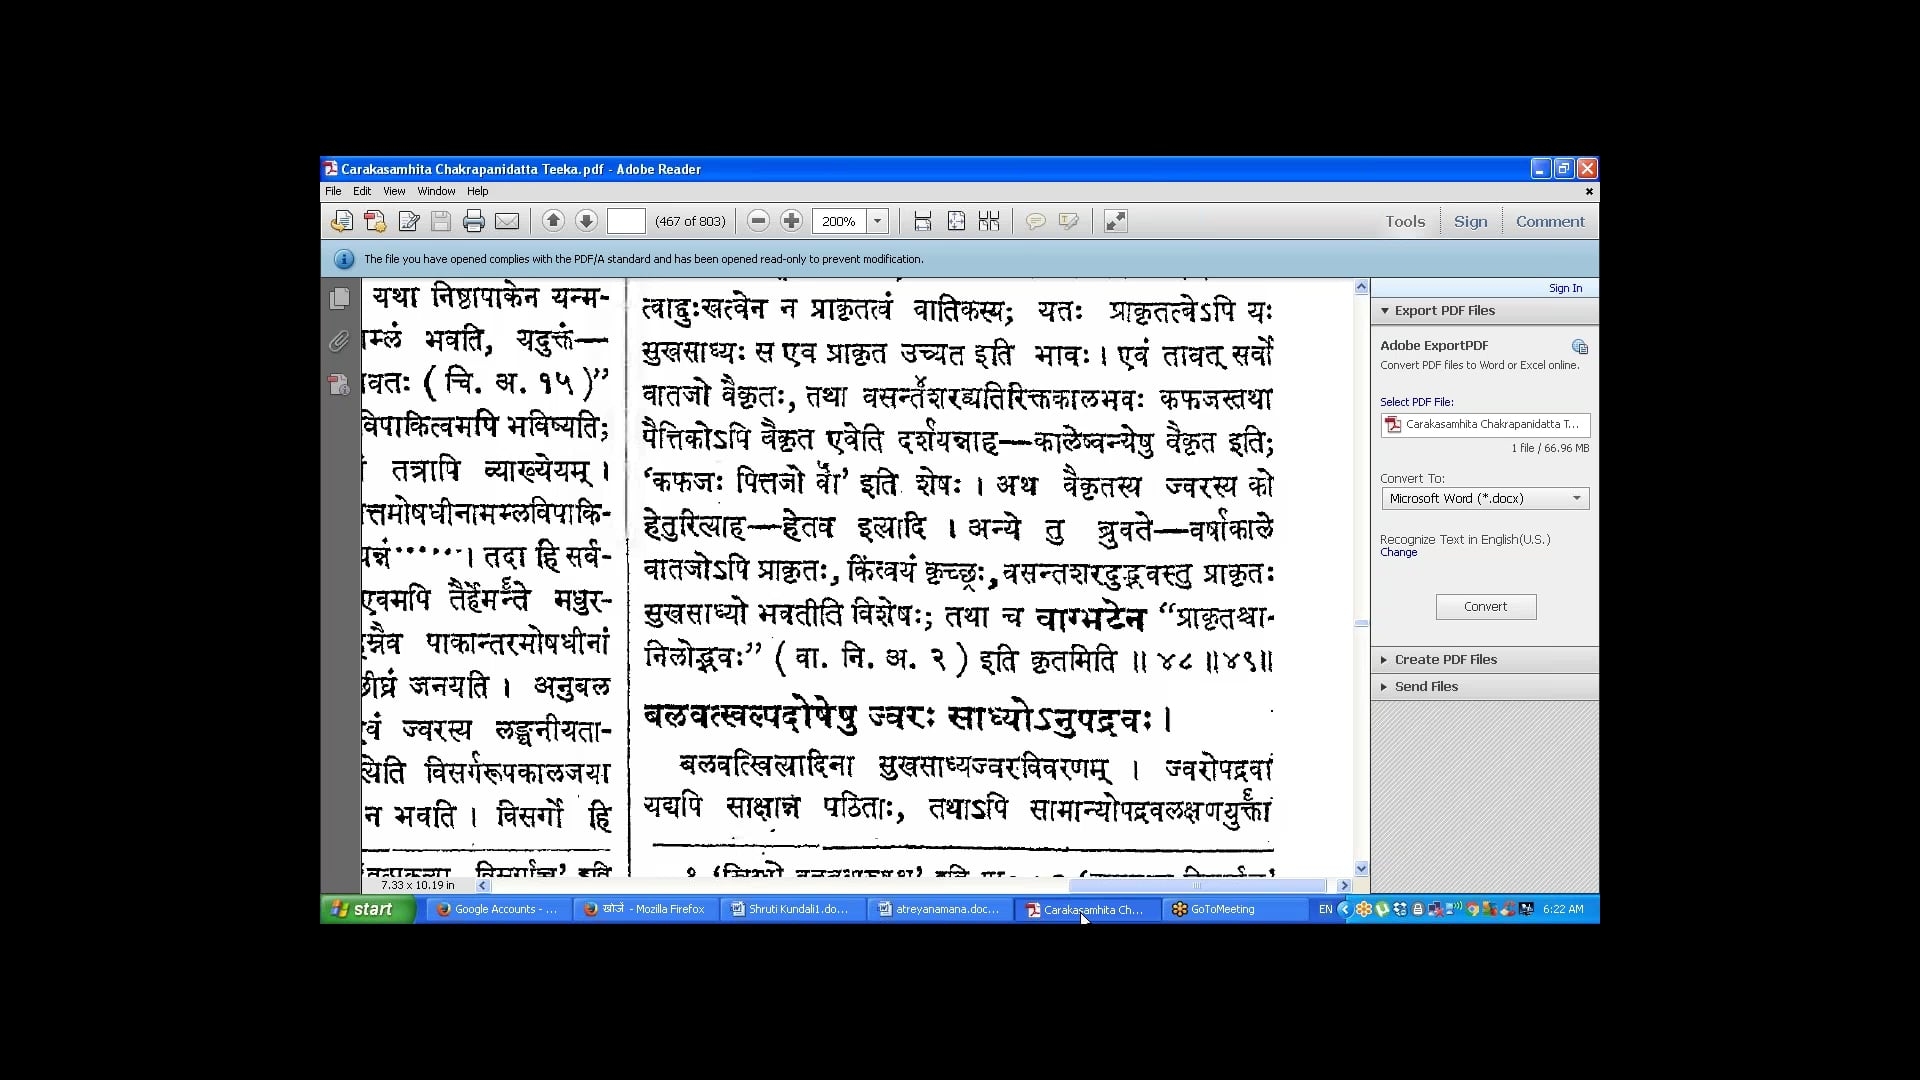Image resolution: width=1920 pixels, height=1080 pixels.
Task: Open Convert To format dropdown
Action: 1484,498
